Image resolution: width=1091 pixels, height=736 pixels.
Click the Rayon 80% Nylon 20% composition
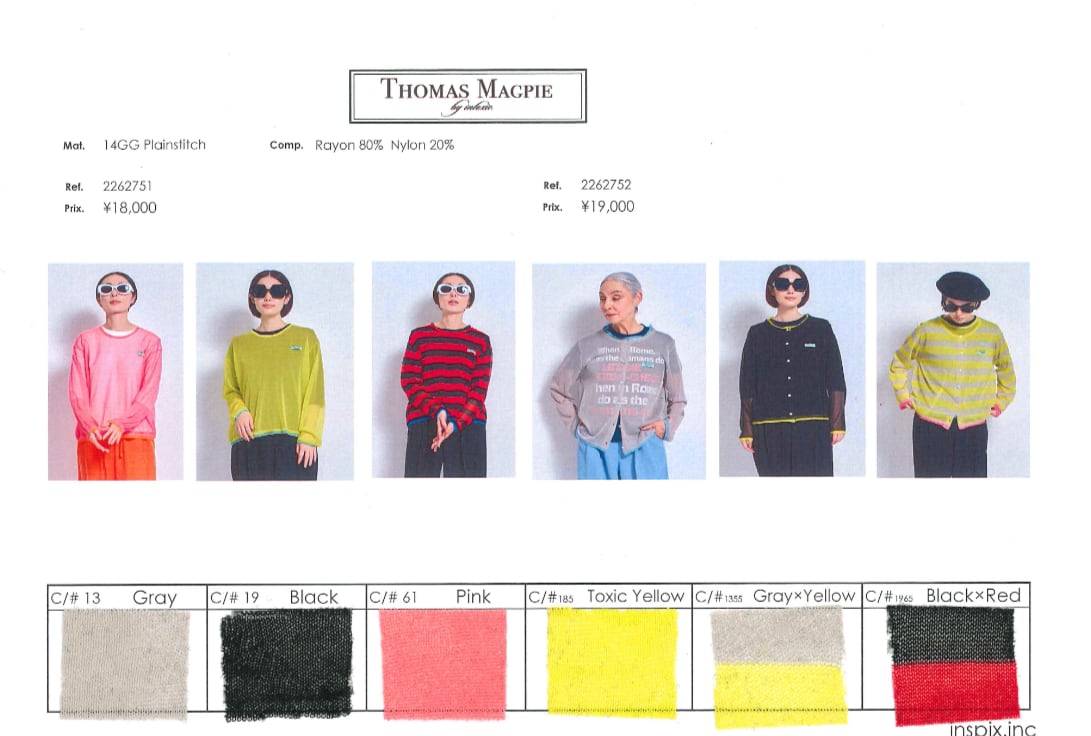(384, 145)
